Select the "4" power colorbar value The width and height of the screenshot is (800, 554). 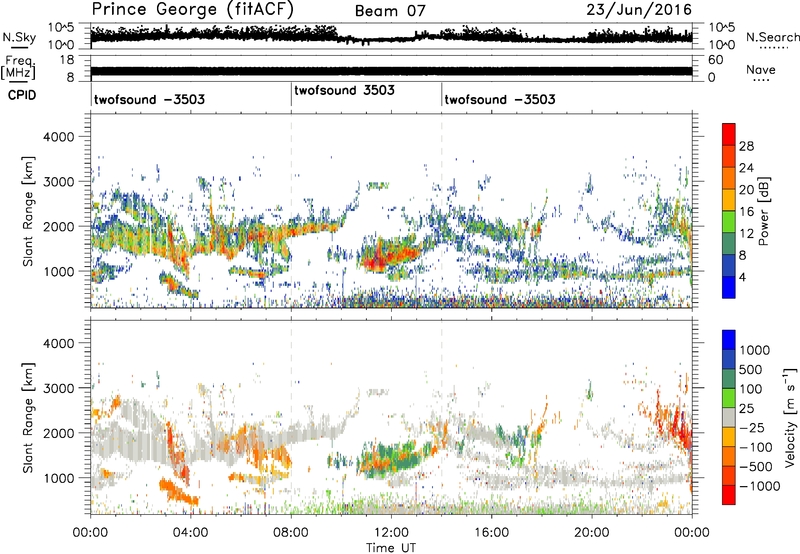(x=742, y=278)
